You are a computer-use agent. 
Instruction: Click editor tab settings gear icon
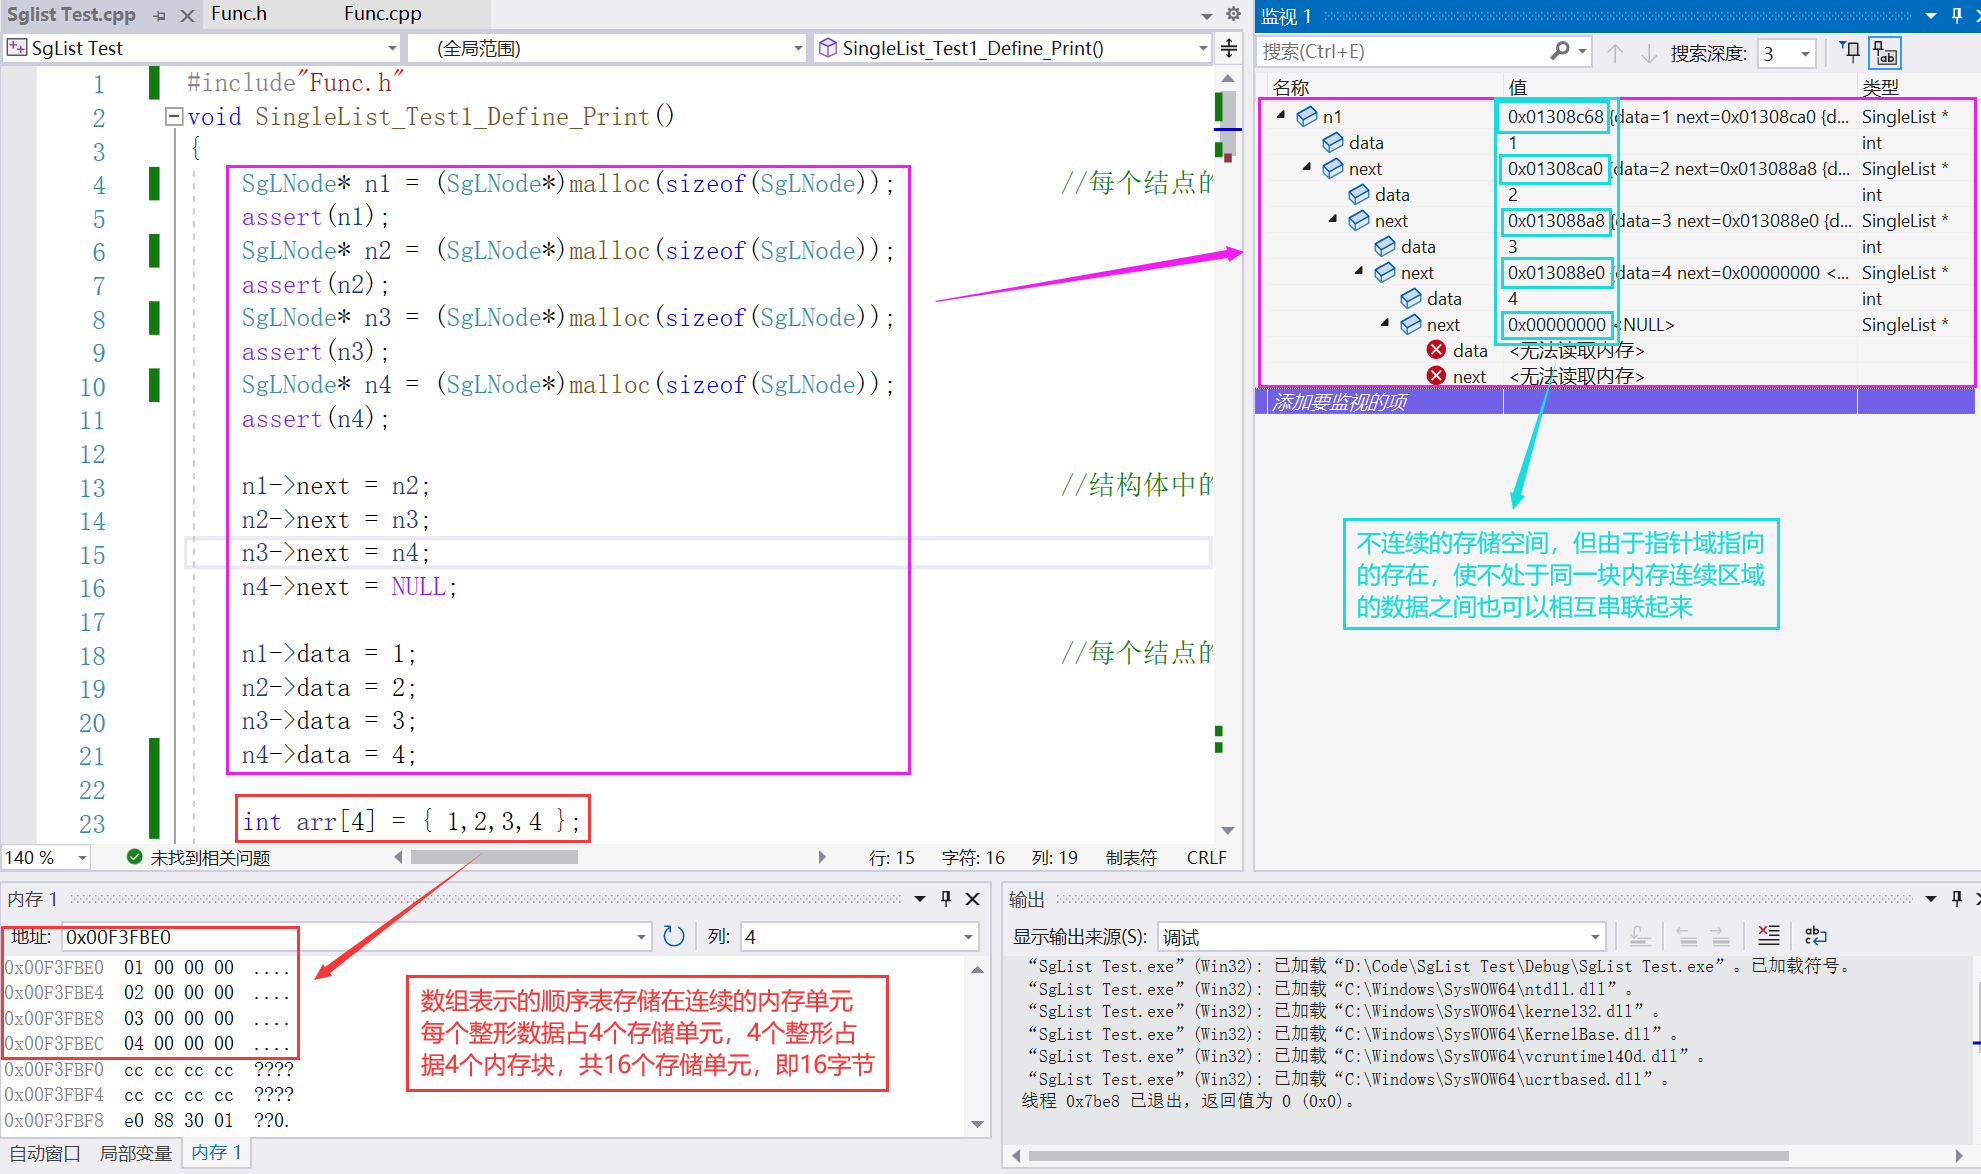1233,14
